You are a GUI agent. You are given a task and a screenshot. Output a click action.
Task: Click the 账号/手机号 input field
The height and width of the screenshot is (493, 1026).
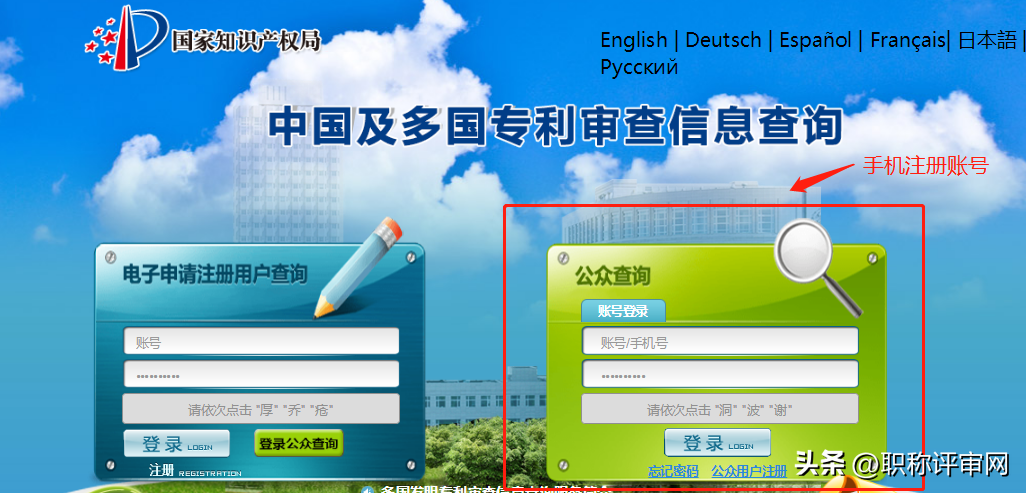pos(719,342)
